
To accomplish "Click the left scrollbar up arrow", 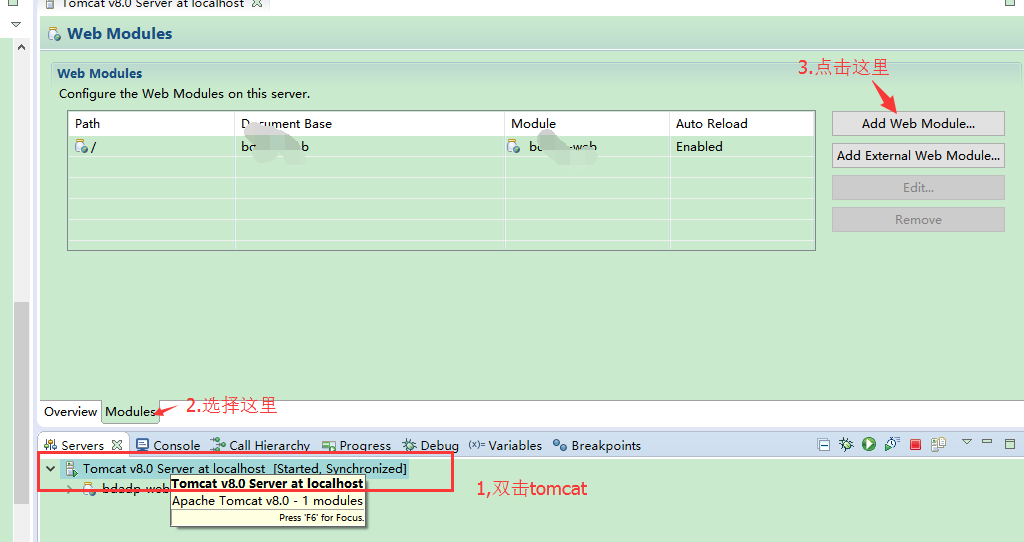I will tap(22, 47).
